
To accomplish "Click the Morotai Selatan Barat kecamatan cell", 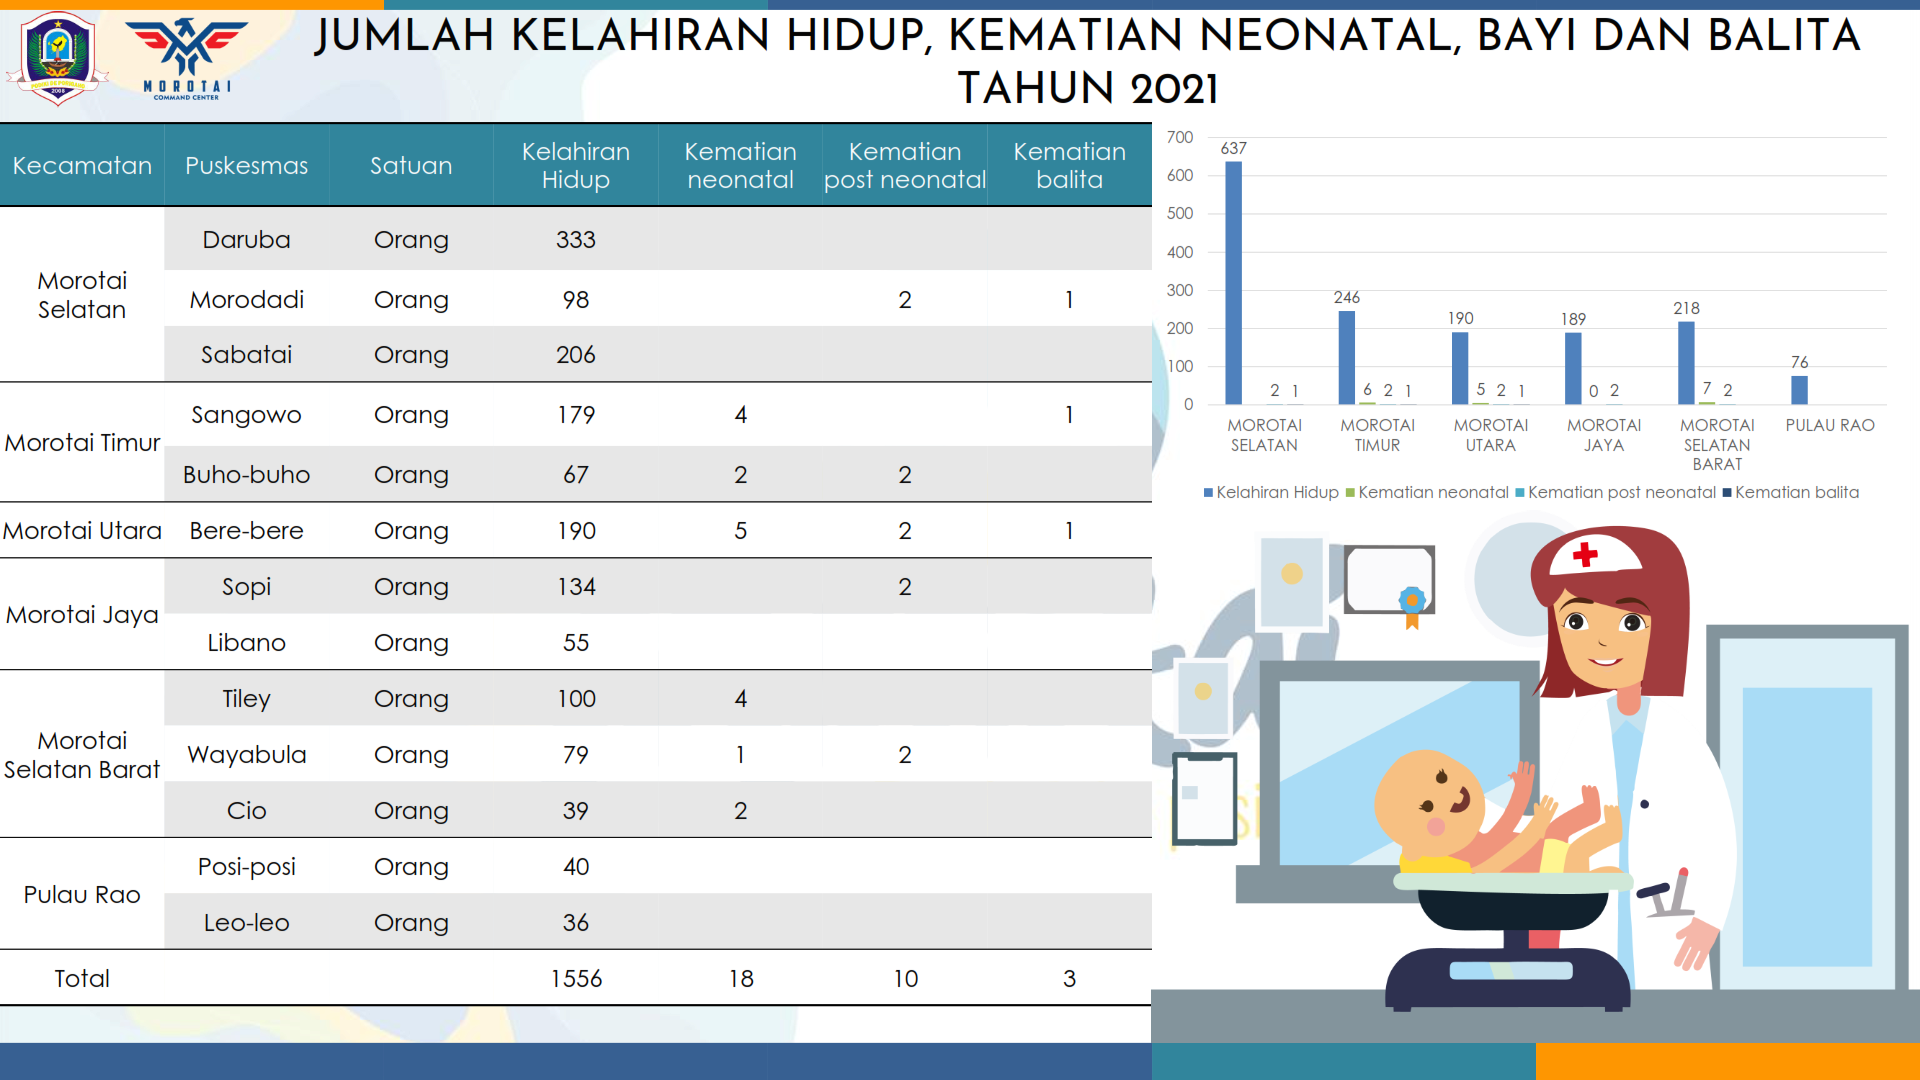I will pyautogui.click(x=82, y=754).
